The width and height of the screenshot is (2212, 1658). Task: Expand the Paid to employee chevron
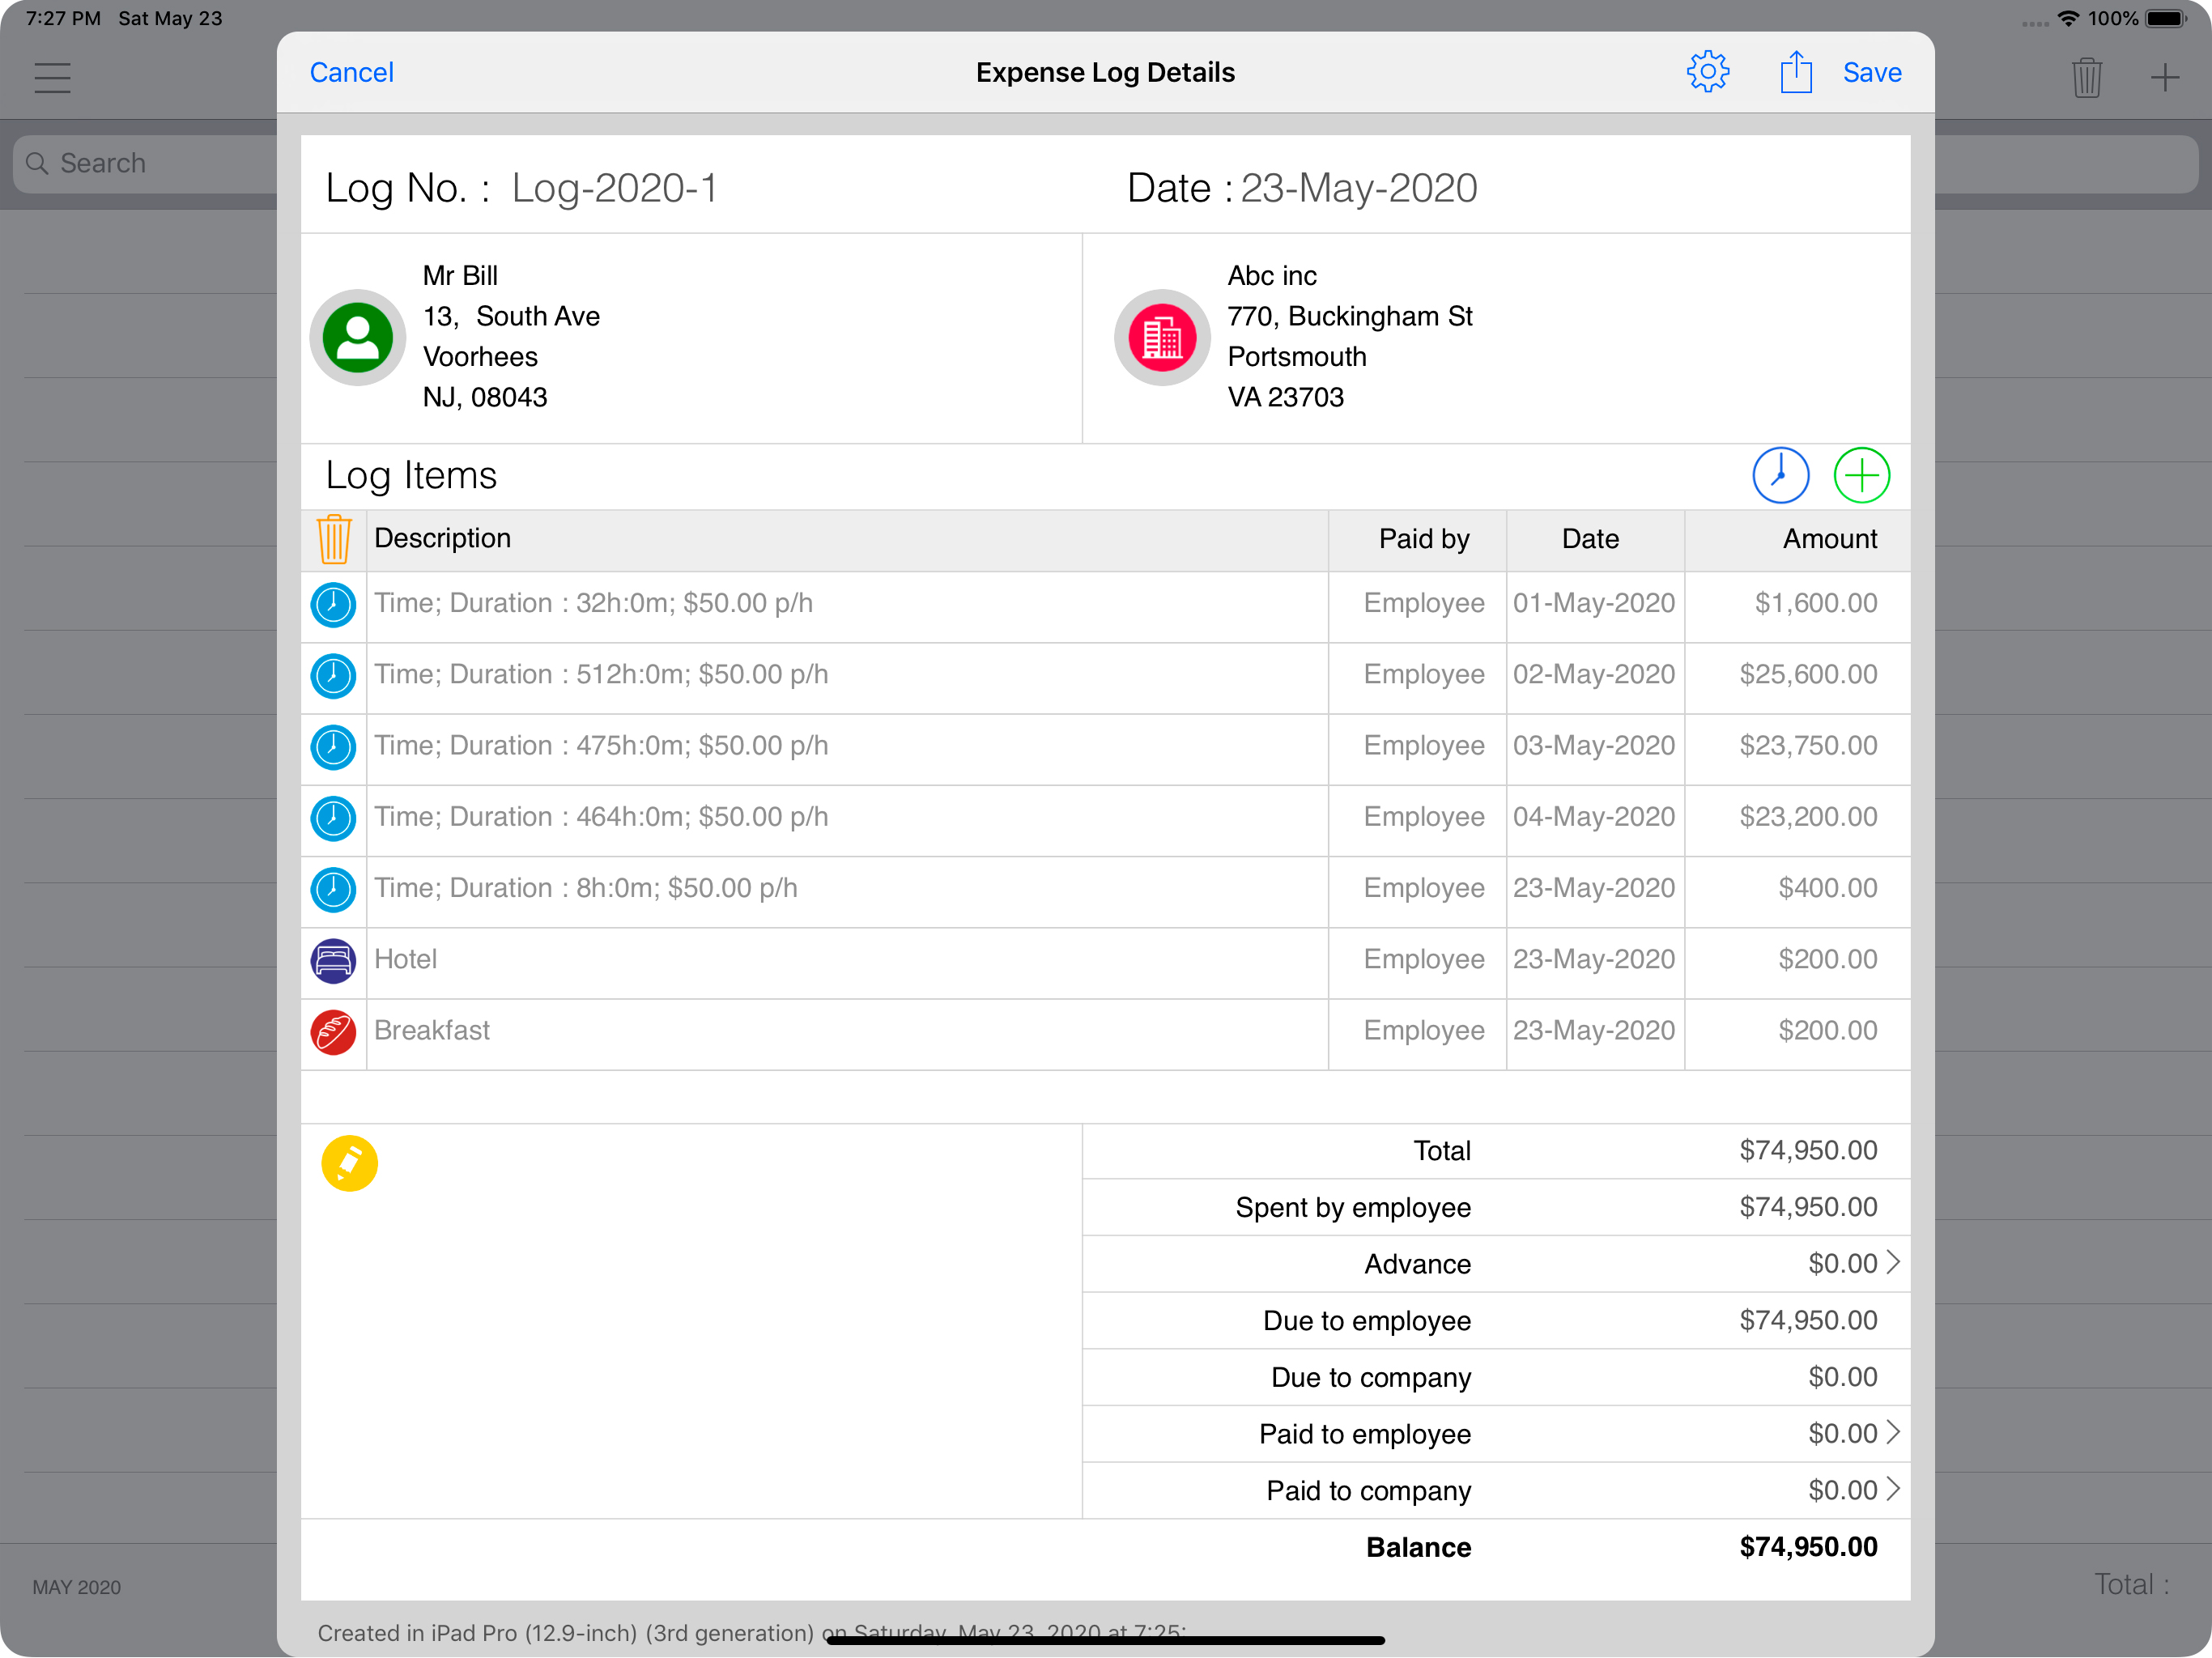(x=1892, y=1432)
